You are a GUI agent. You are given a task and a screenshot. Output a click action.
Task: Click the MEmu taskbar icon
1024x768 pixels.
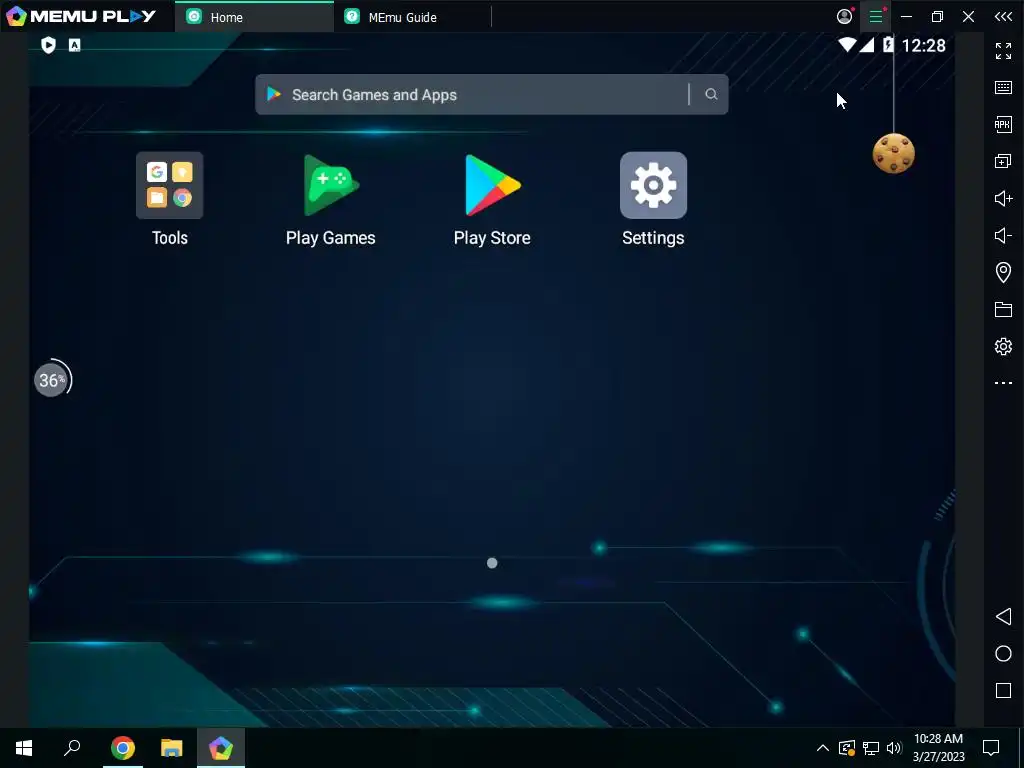(221, 748)
